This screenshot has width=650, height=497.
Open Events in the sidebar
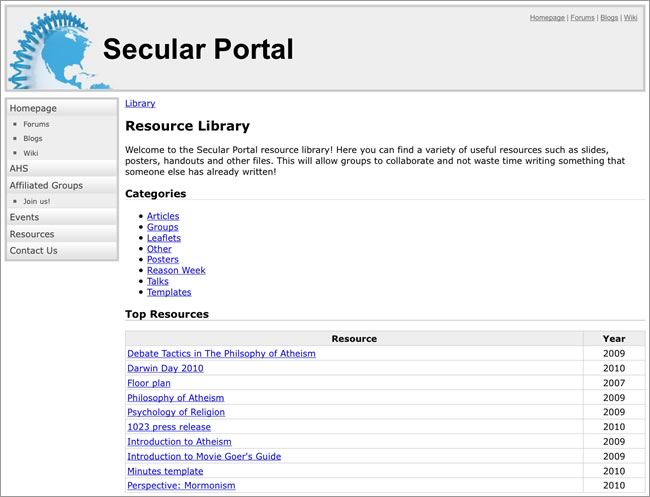click(x=24, y=217)
